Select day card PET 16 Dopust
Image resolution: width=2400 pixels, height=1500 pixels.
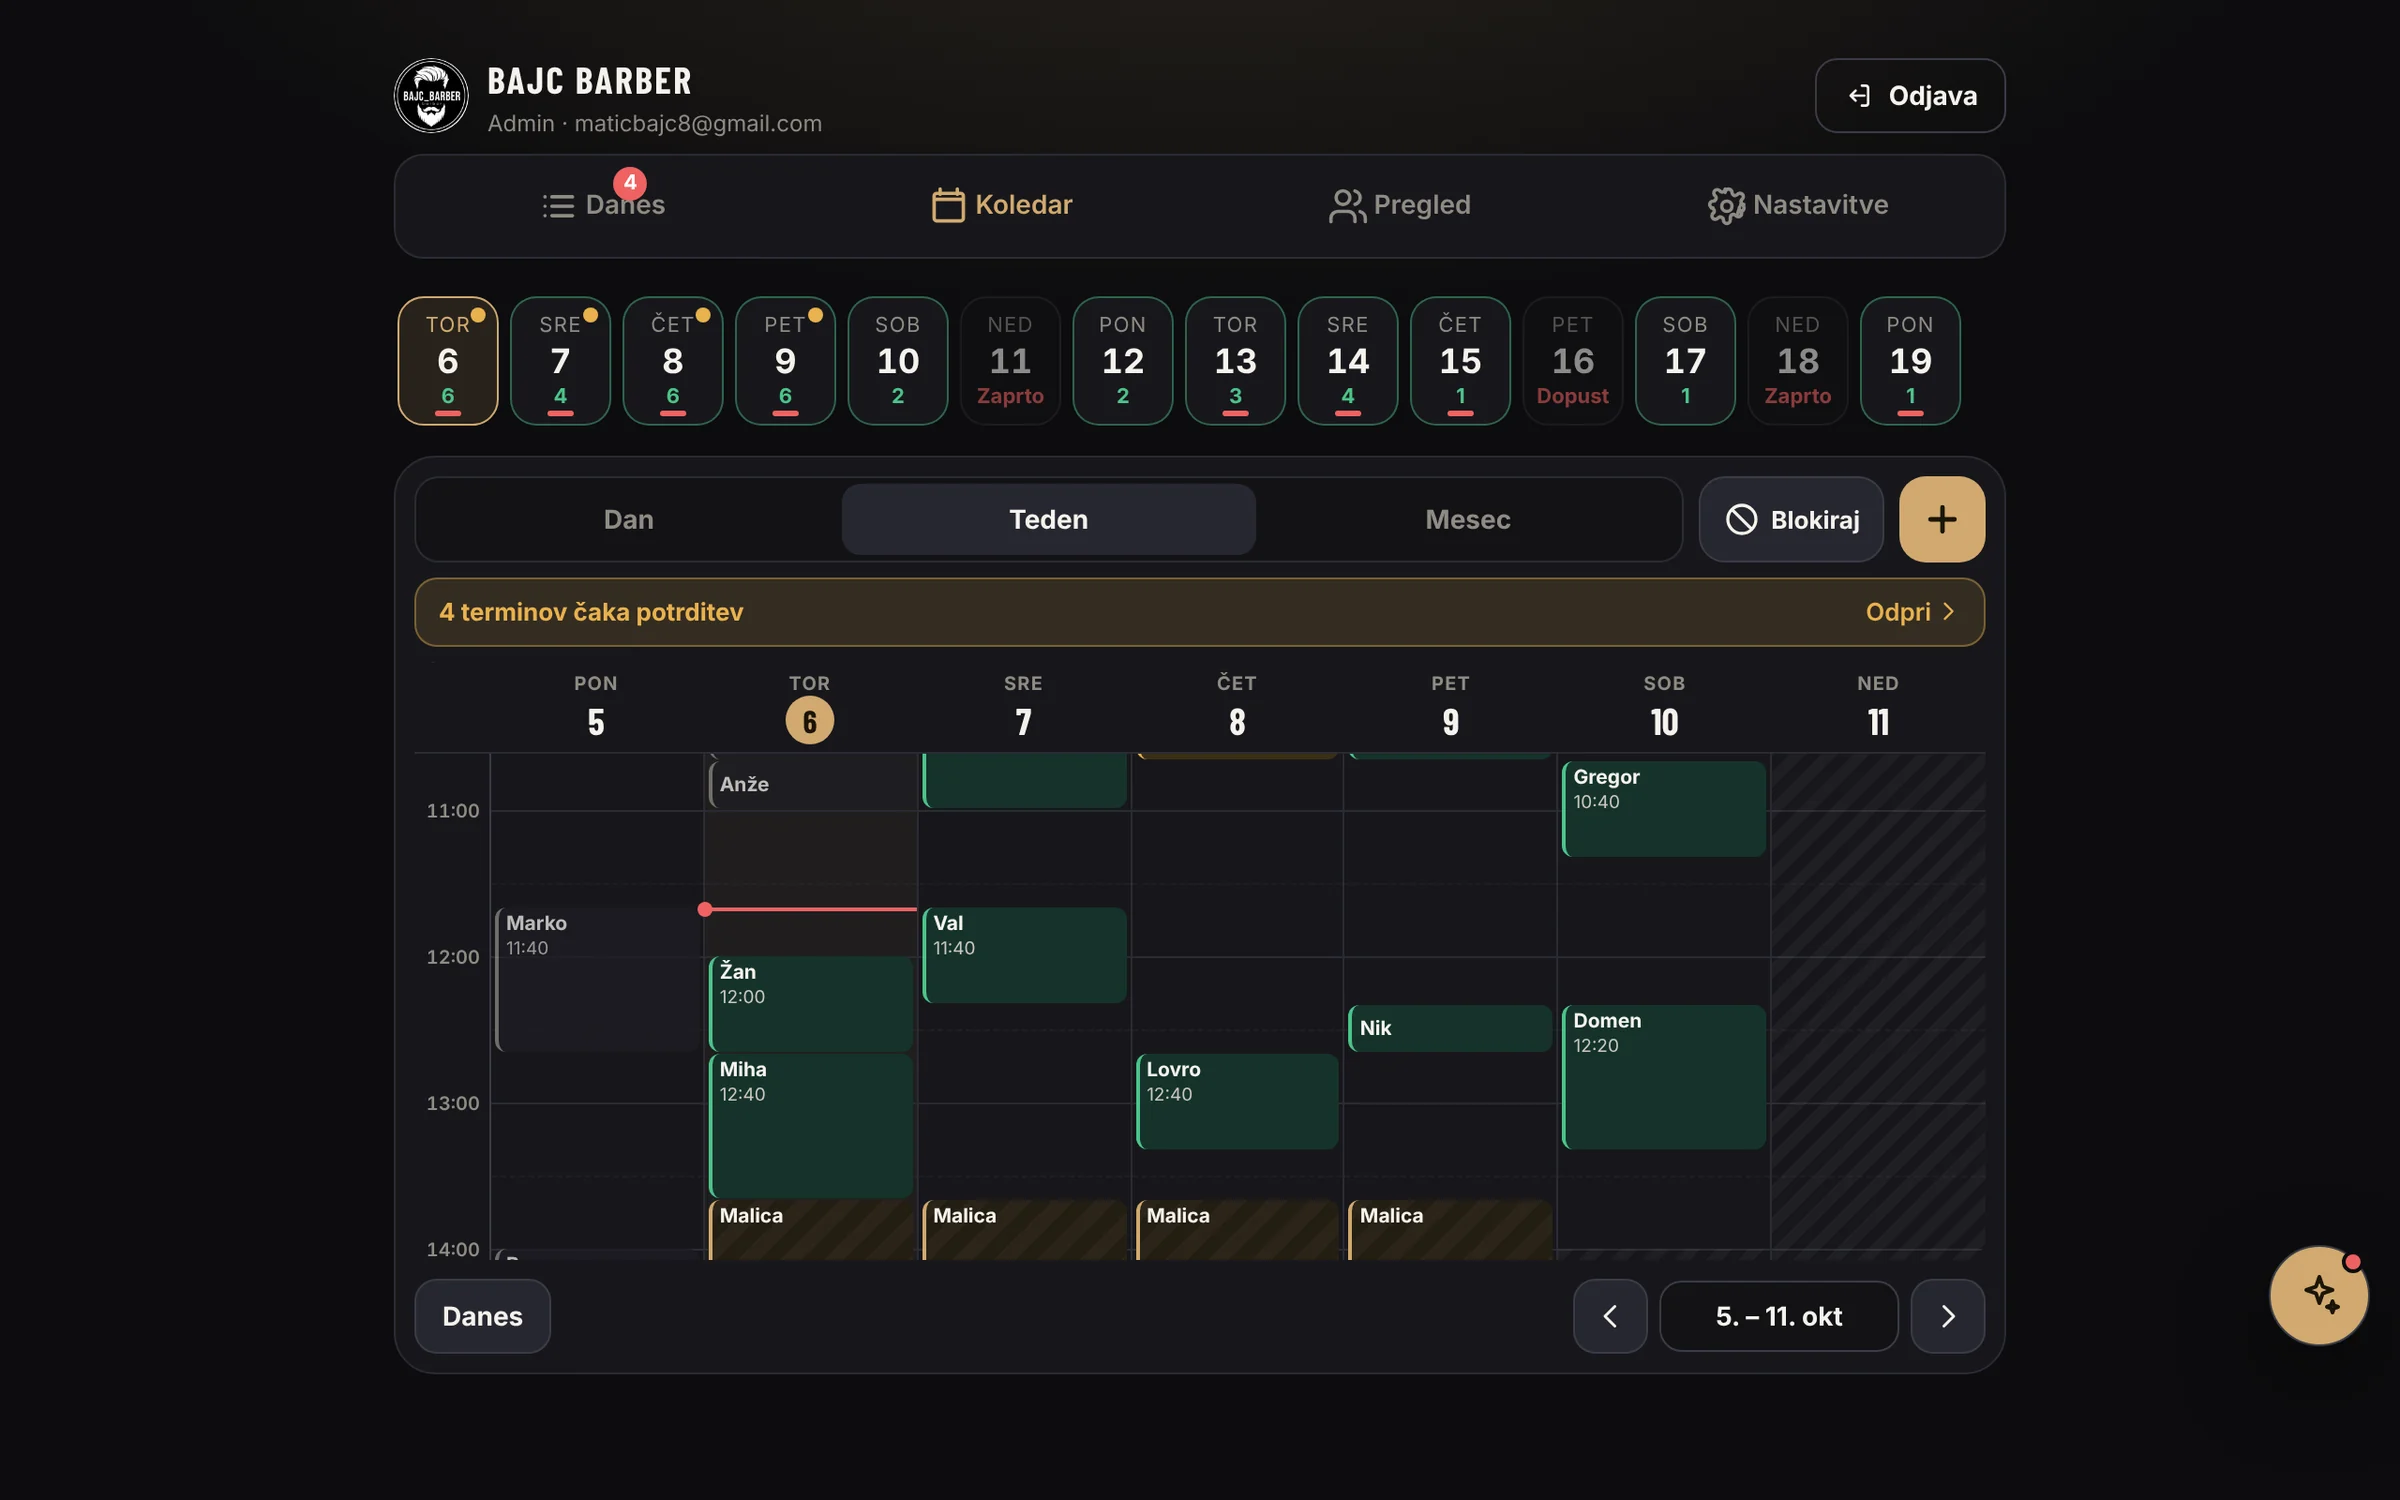click(x=1573, y=361)
